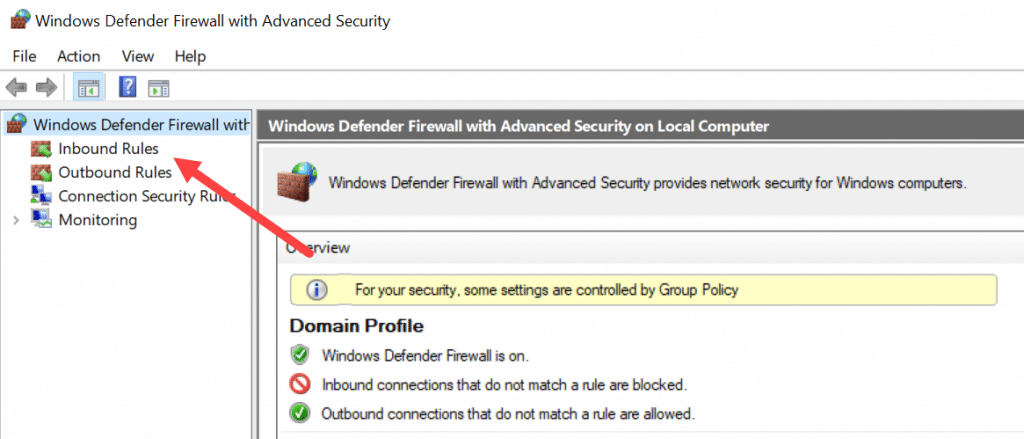Click the Connection Security Rules icon
Image resolution: width=1024 pixels, height=439 pixels.
click(x=41, y=196)
